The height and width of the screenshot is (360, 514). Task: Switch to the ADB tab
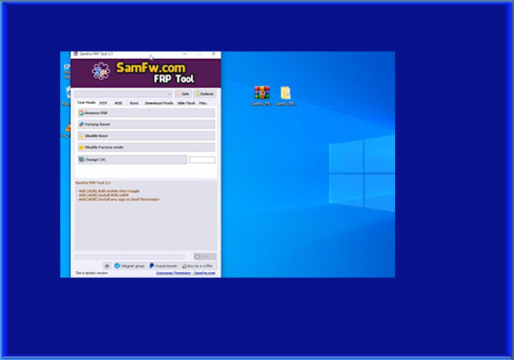point(118,103)
